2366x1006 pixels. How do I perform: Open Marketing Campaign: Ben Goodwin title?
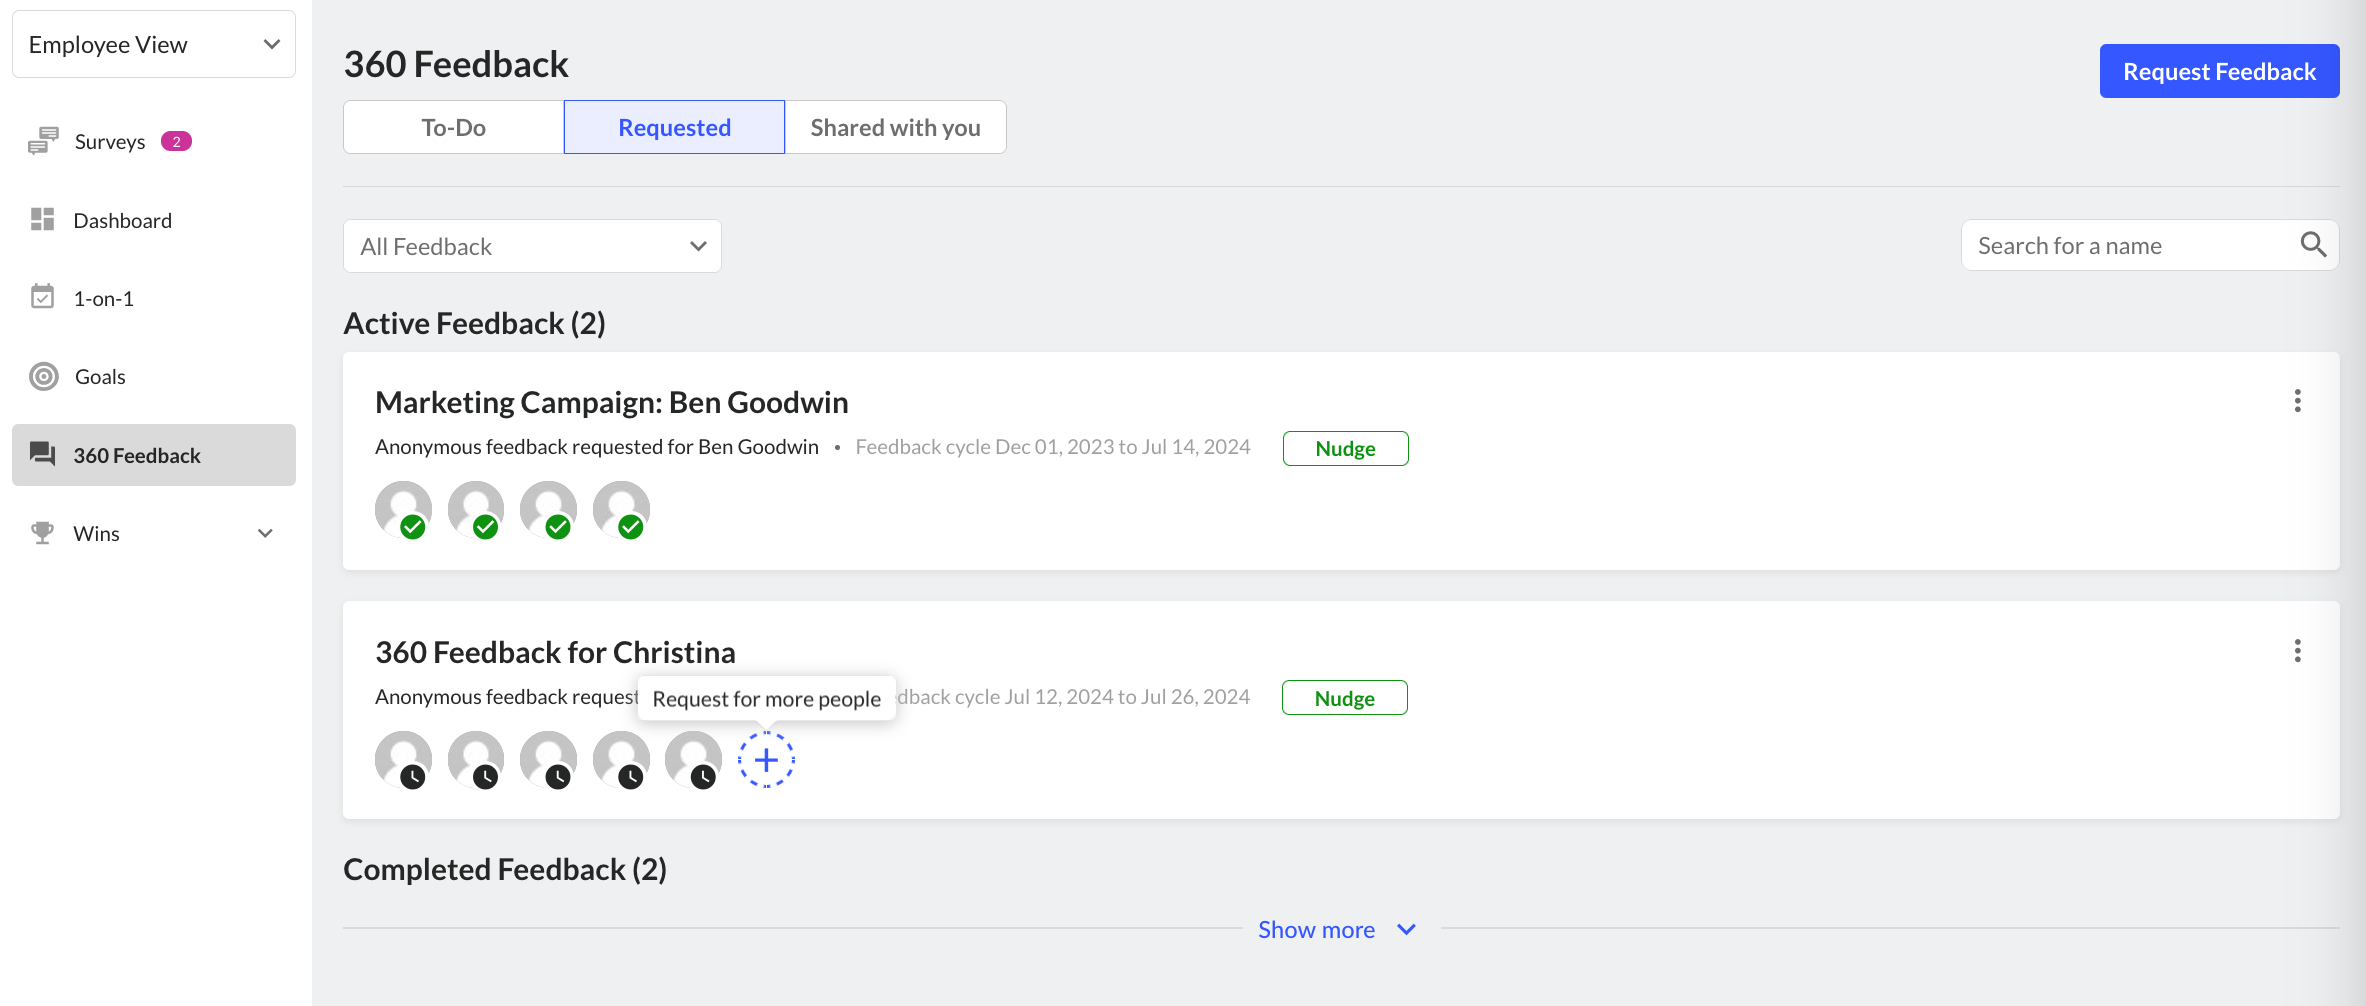point(611,402)
